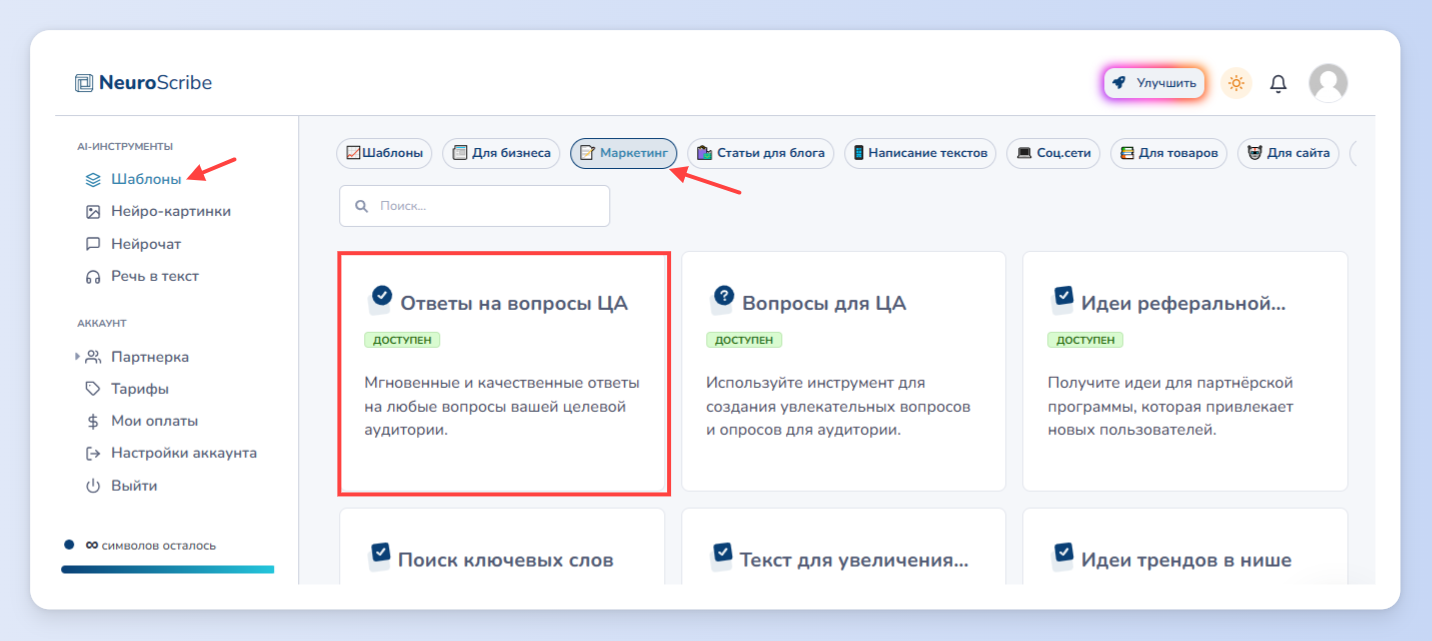Open Нейрочат in the sidebar

(x=146, y=244)
